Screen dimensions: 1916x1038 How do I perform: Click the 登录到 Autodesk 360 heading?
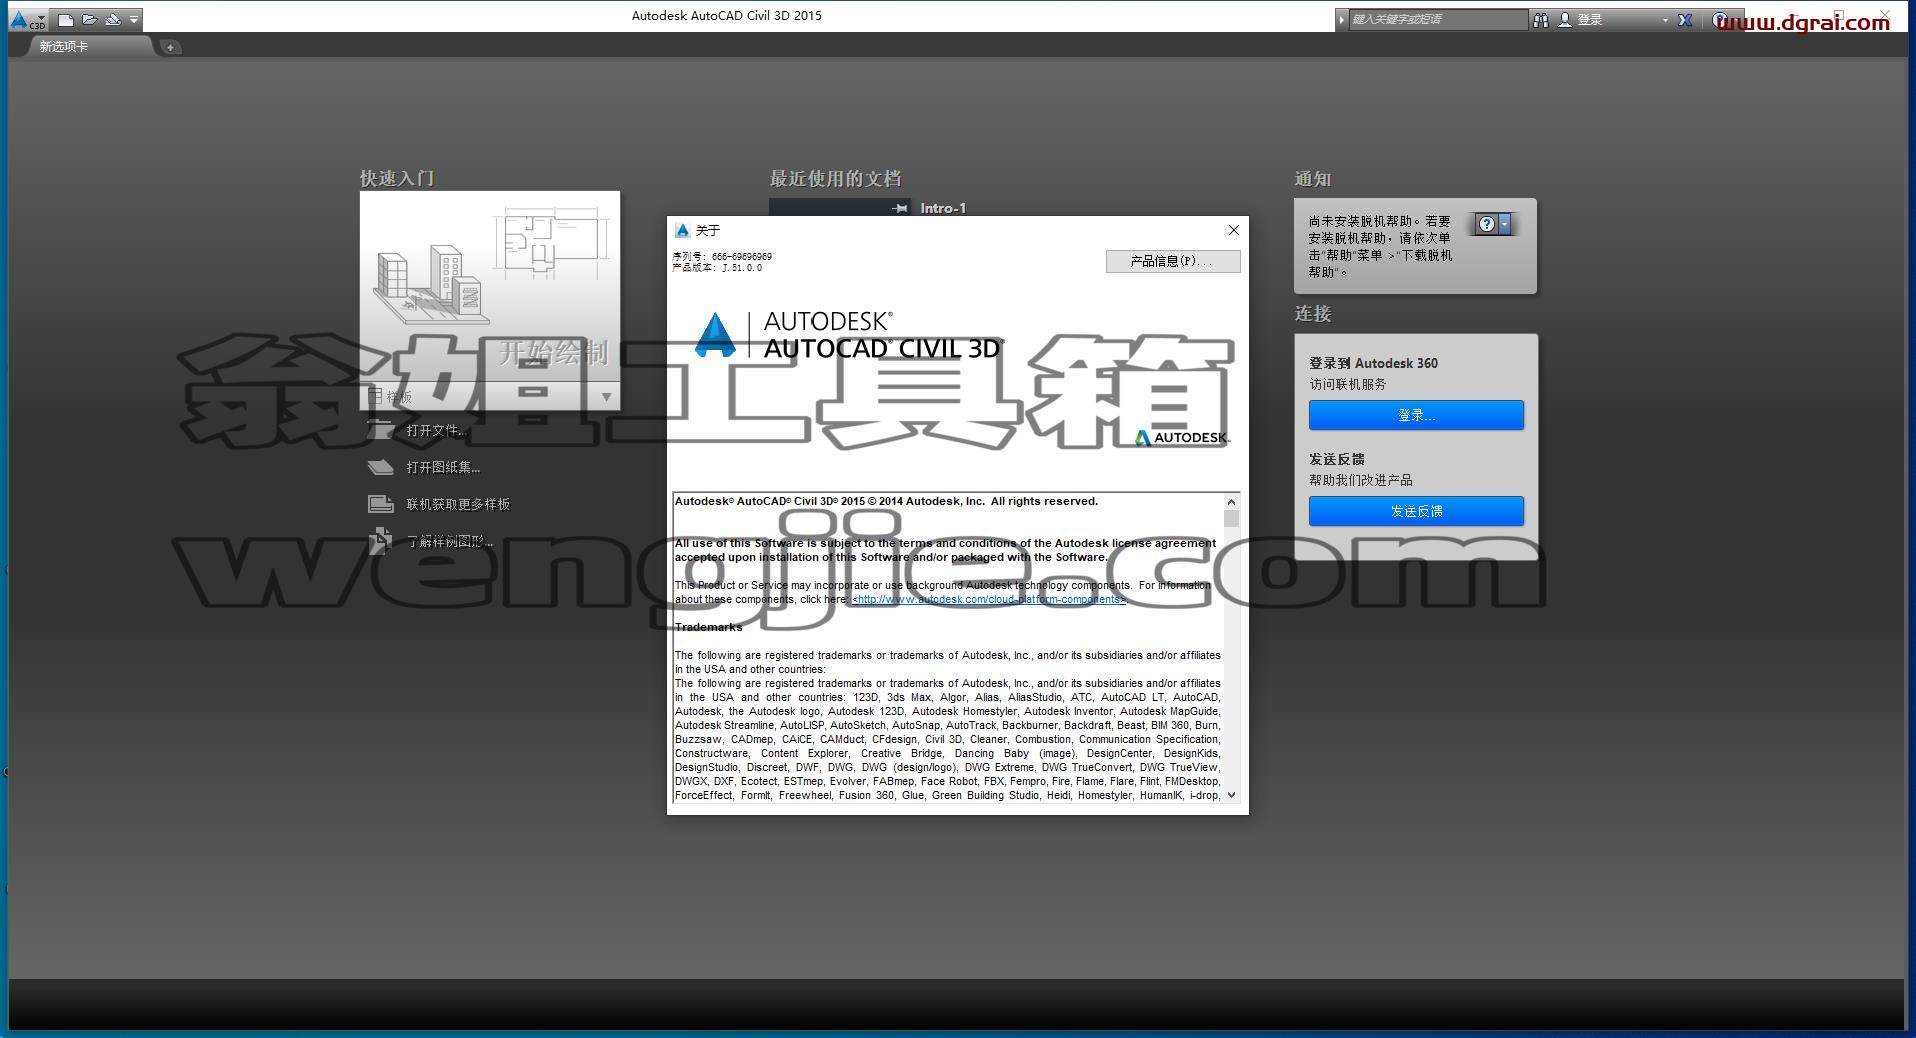(x=1373, y=363)
